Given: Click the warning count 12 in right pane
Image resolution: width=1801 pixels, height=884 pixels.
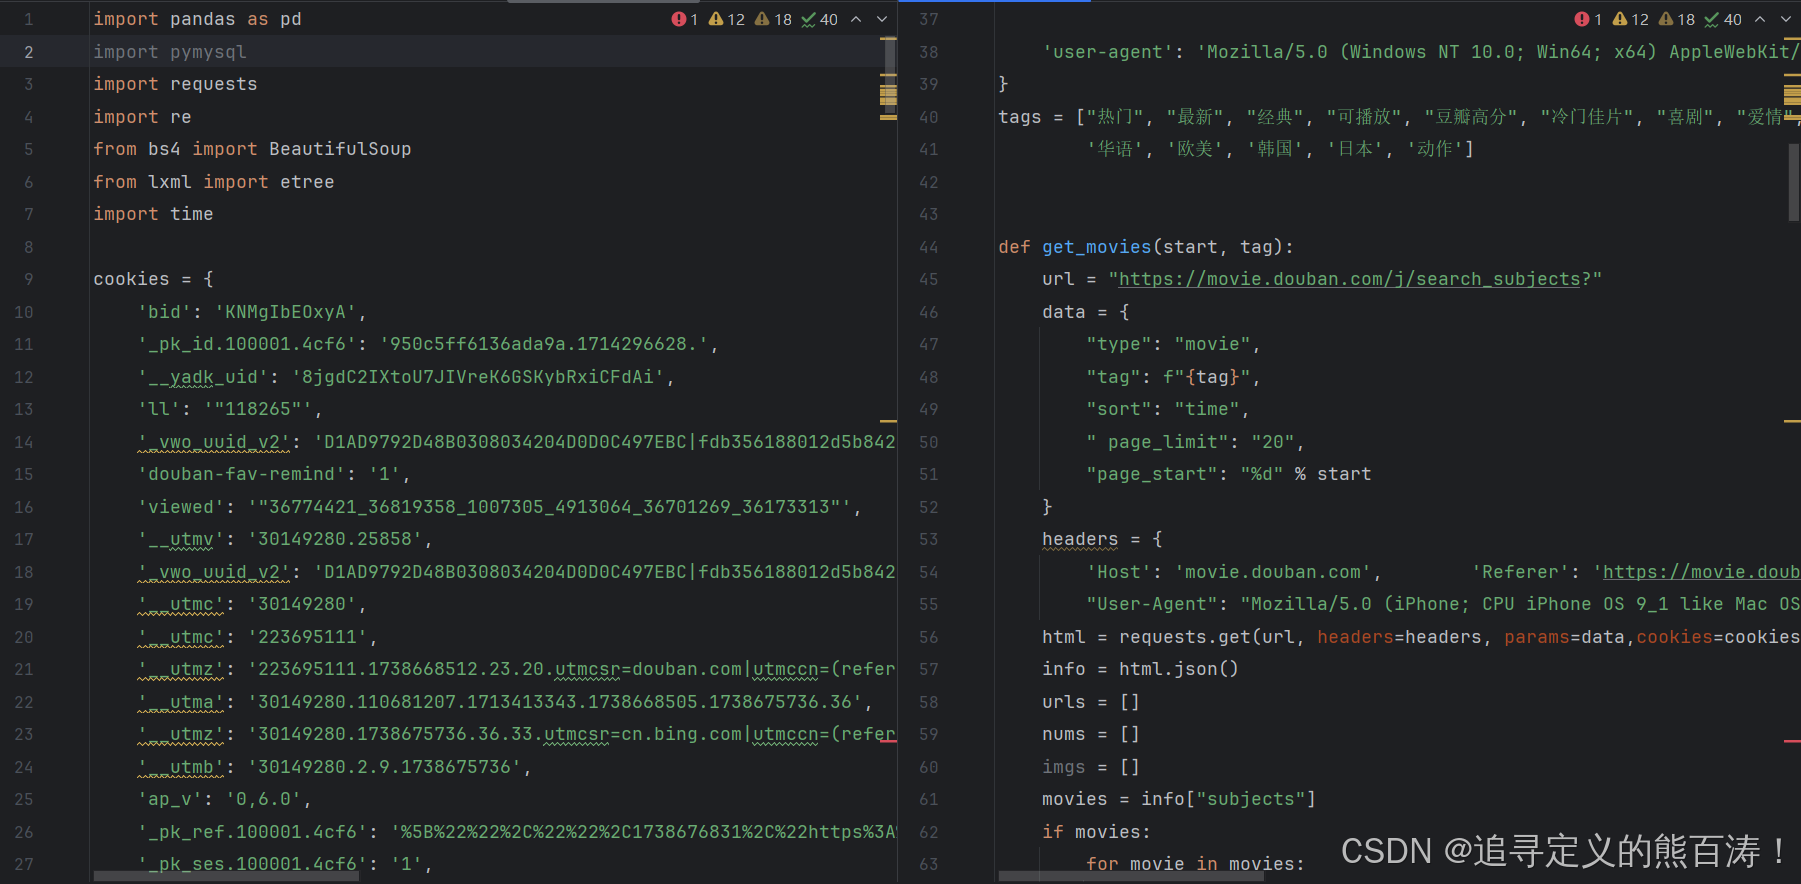Looking at the screenshot, I should [x=1631, y=19].
